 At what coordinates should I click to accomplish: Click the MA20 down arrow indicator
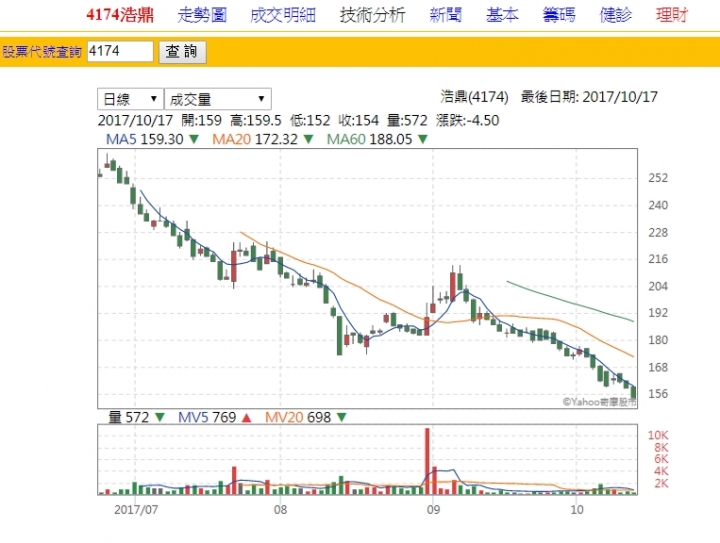309,139
